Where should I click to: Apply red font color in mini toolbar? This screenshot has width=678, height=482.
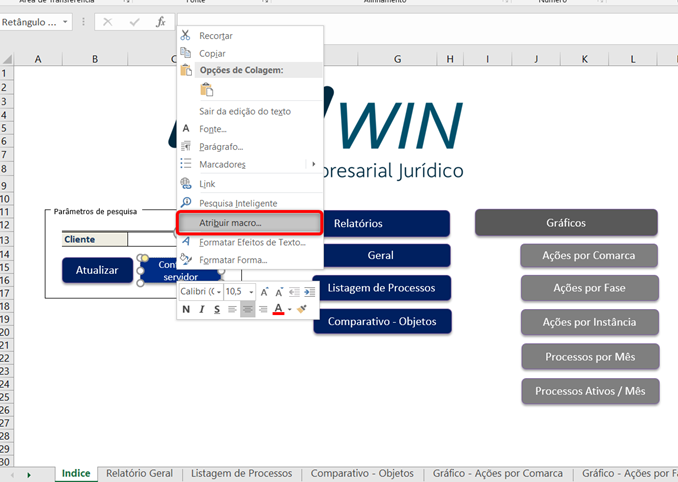click(x=278, y=309)
